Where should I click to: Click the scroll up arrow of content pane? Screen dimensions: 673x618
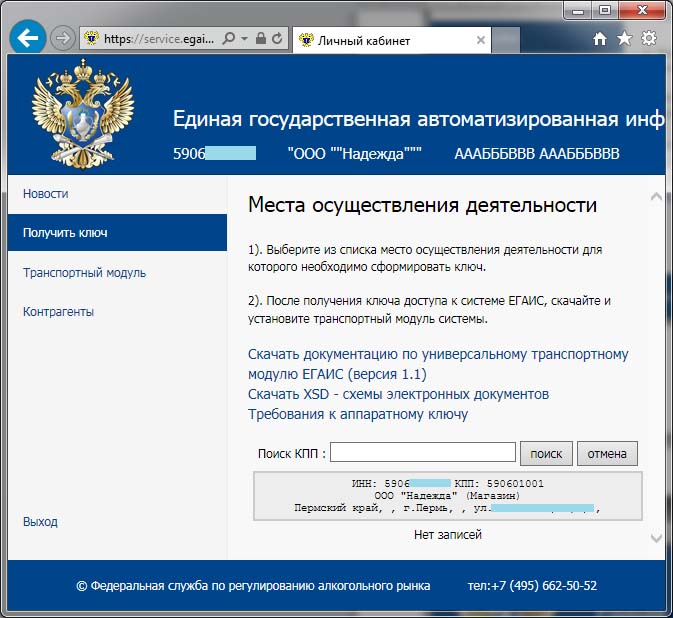[656, 197]
